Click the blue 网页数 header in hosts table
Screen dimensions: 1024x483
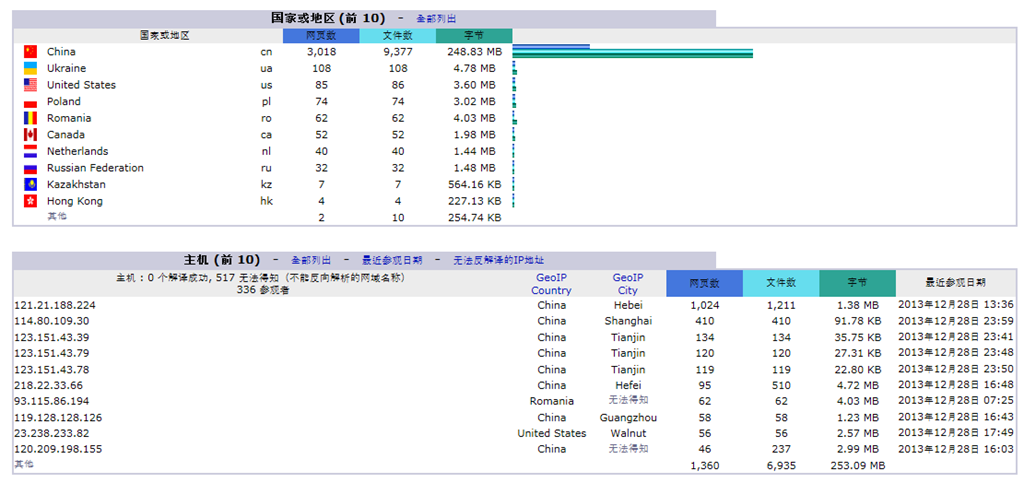(704, 283)
